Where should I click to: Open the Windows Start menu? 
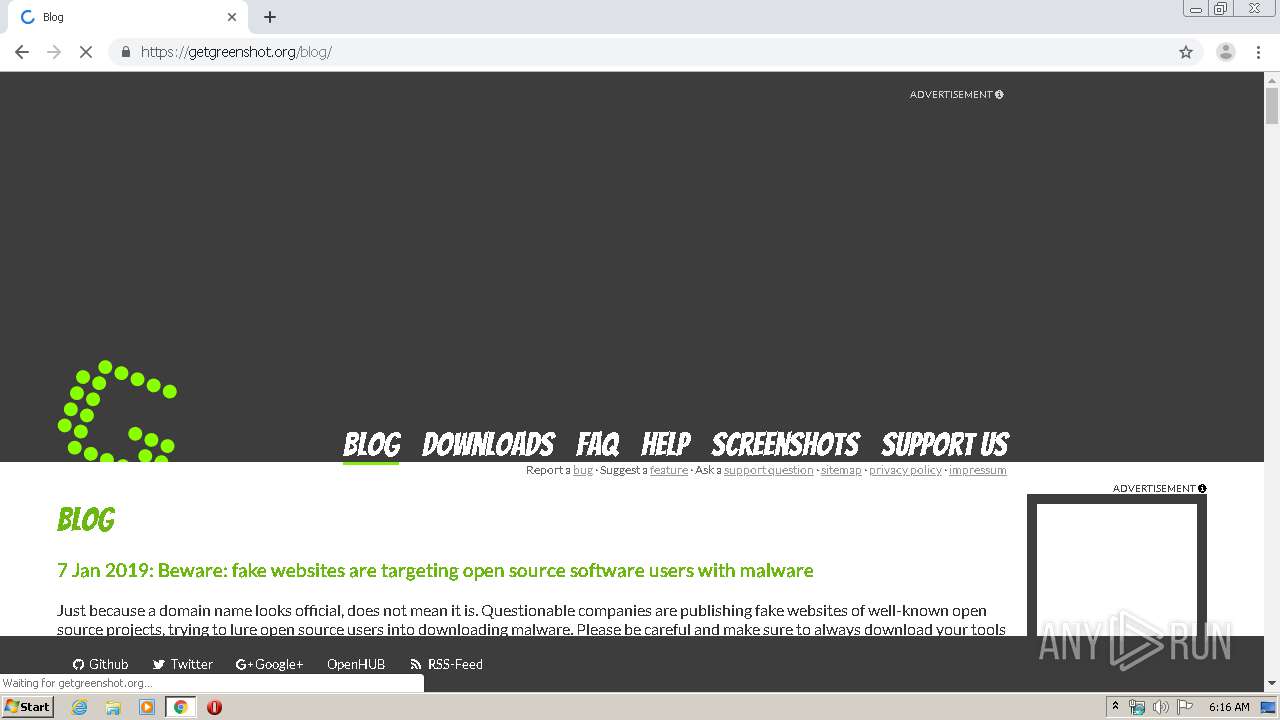pyautogui.click(x=27, y=707)
